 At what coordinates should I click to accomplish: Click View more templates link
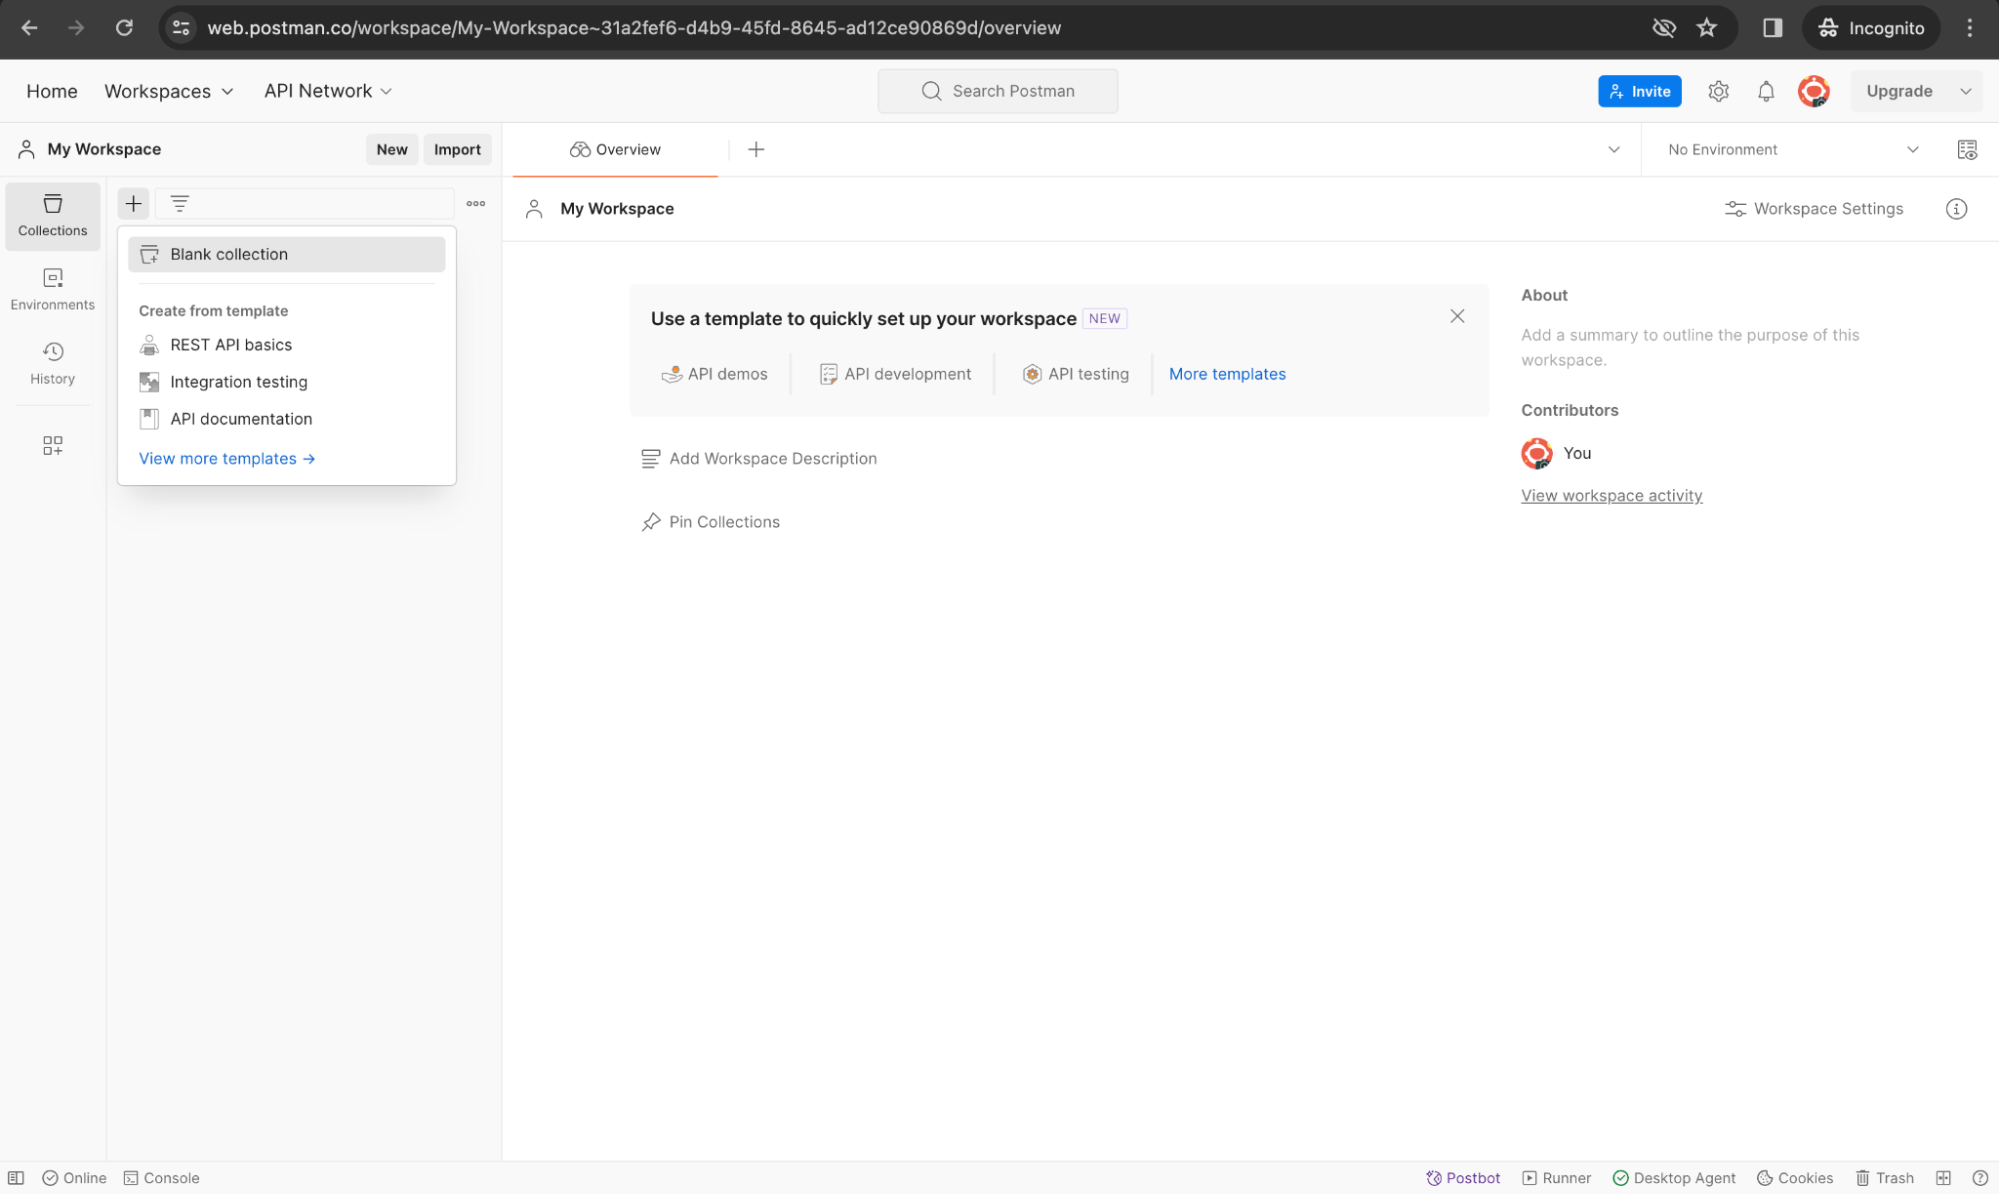tap(227, 458)
